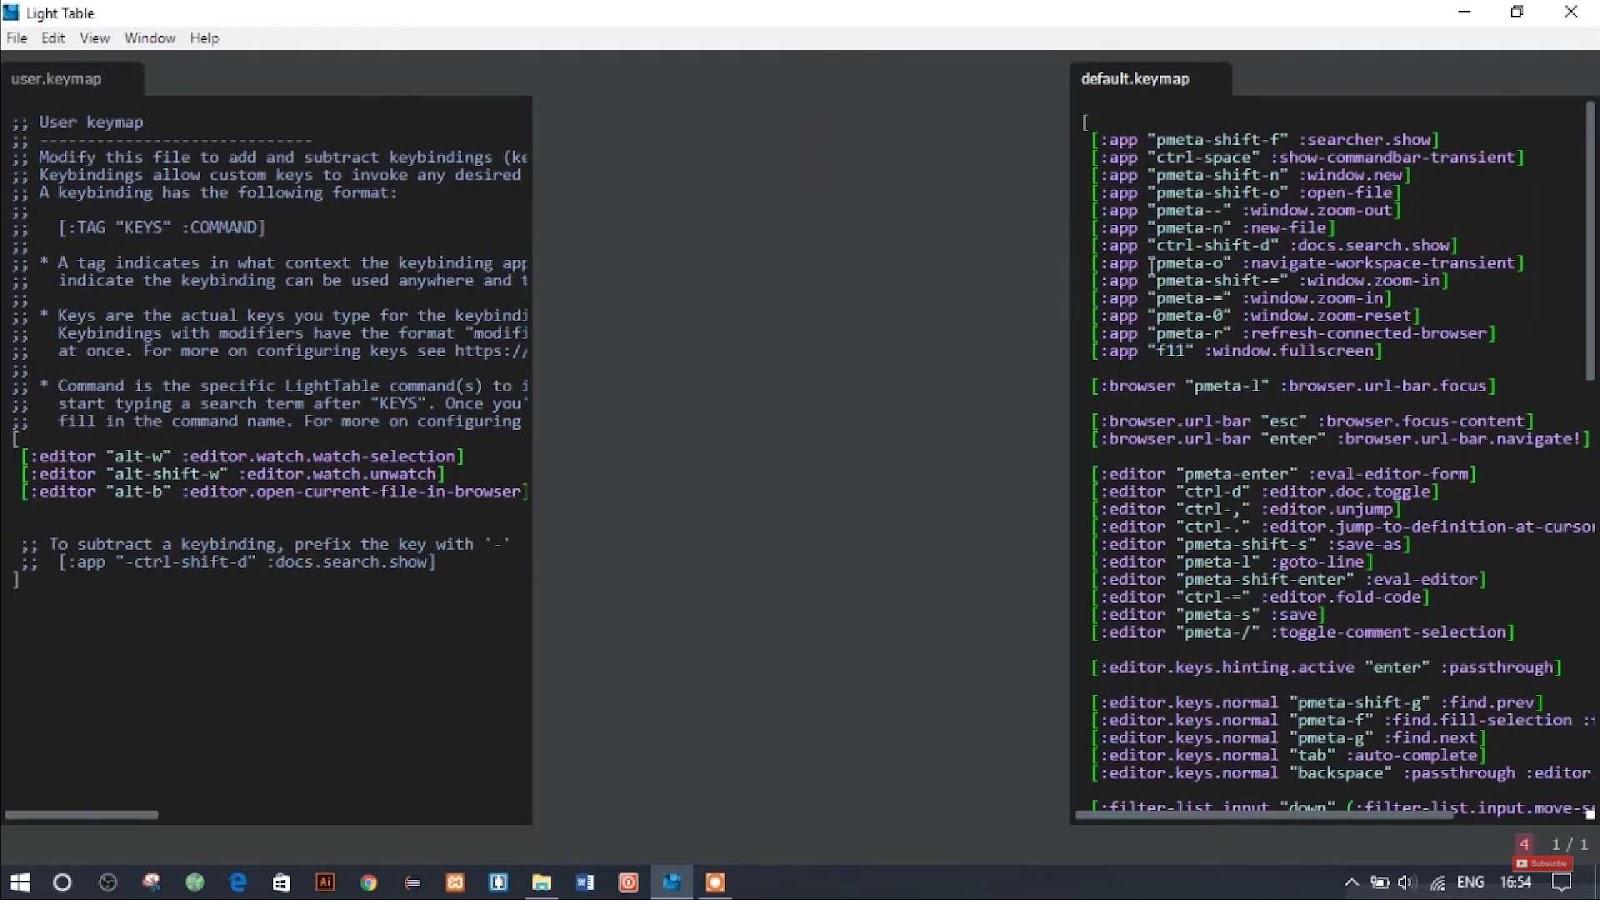This screenshot has height=900, width=1600.
Task: Click ':browser.url-bar.focus' in default.keymap
Action: click(1383, 386)
